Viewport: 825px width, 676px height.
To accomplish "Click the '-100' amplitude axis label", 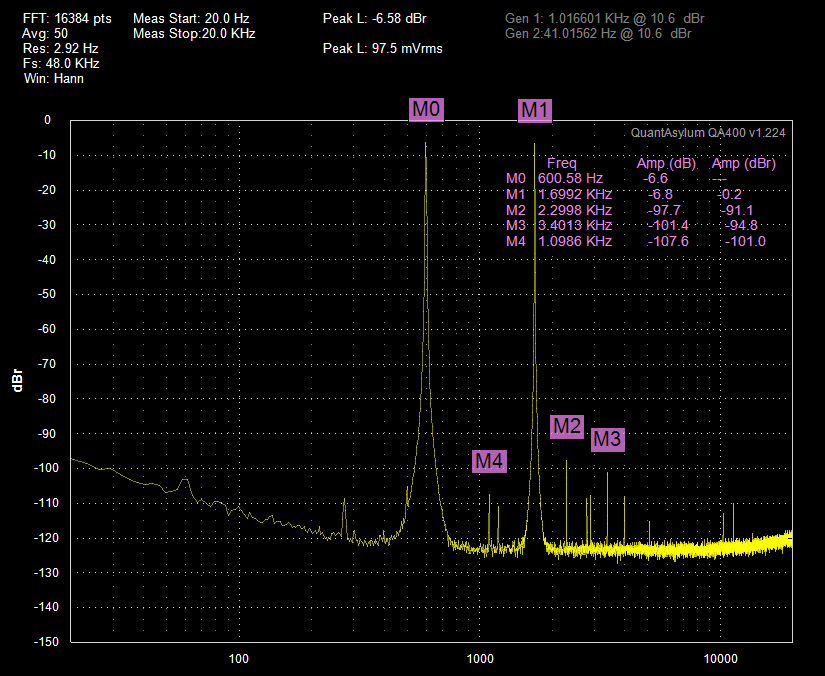I will tap(46, 468).
